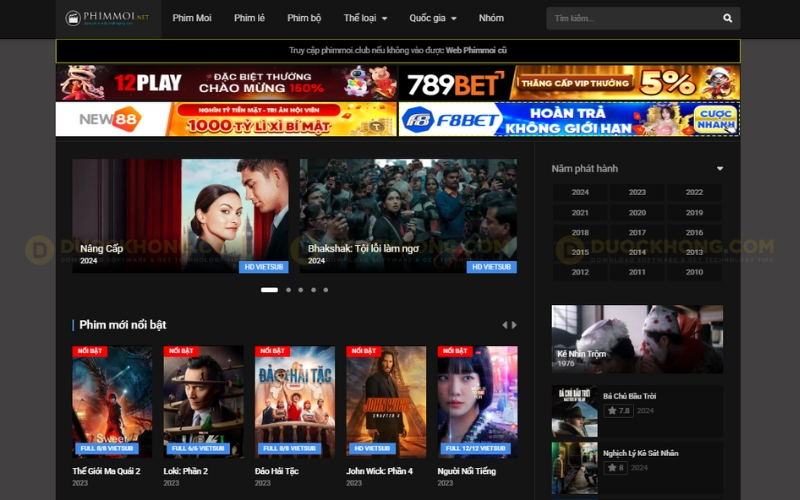Show next featured movies with right arrow
The height and width of the screenshot is (500, 800).
(x=514, y=325)
